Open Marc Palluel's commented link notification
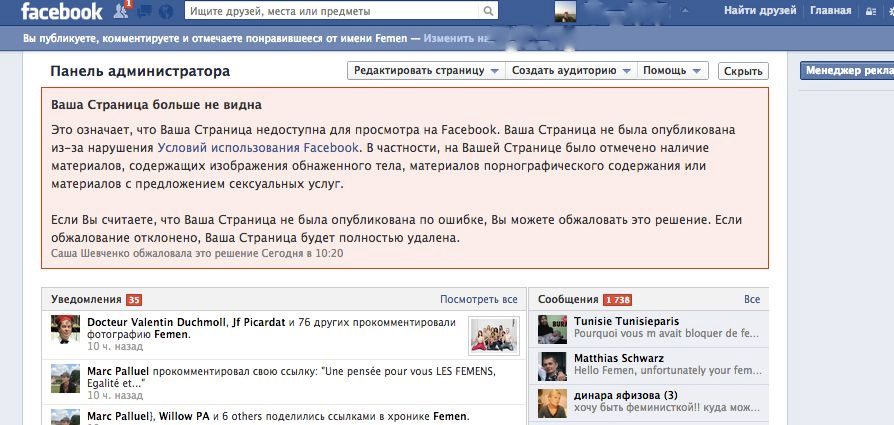The height and width of the screenshot is (425, 894). [x=284, y=383]
